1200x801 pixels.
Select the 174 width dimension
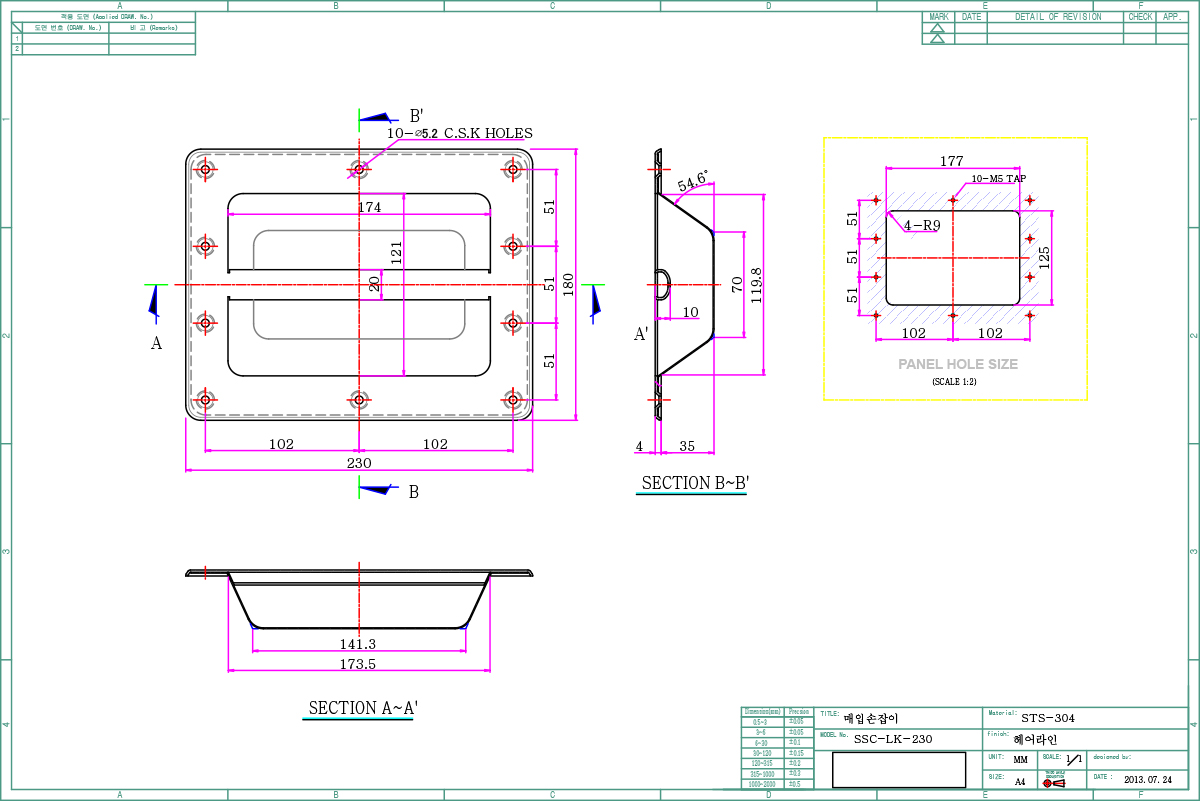[370, 208]
